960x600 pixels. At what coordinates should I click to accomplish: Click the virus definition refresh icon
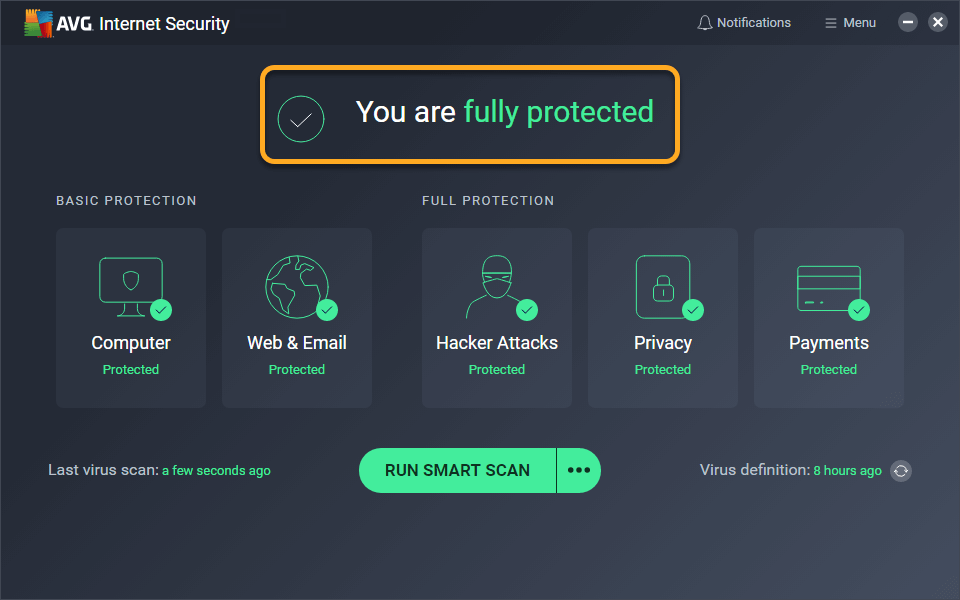[900, 470]
